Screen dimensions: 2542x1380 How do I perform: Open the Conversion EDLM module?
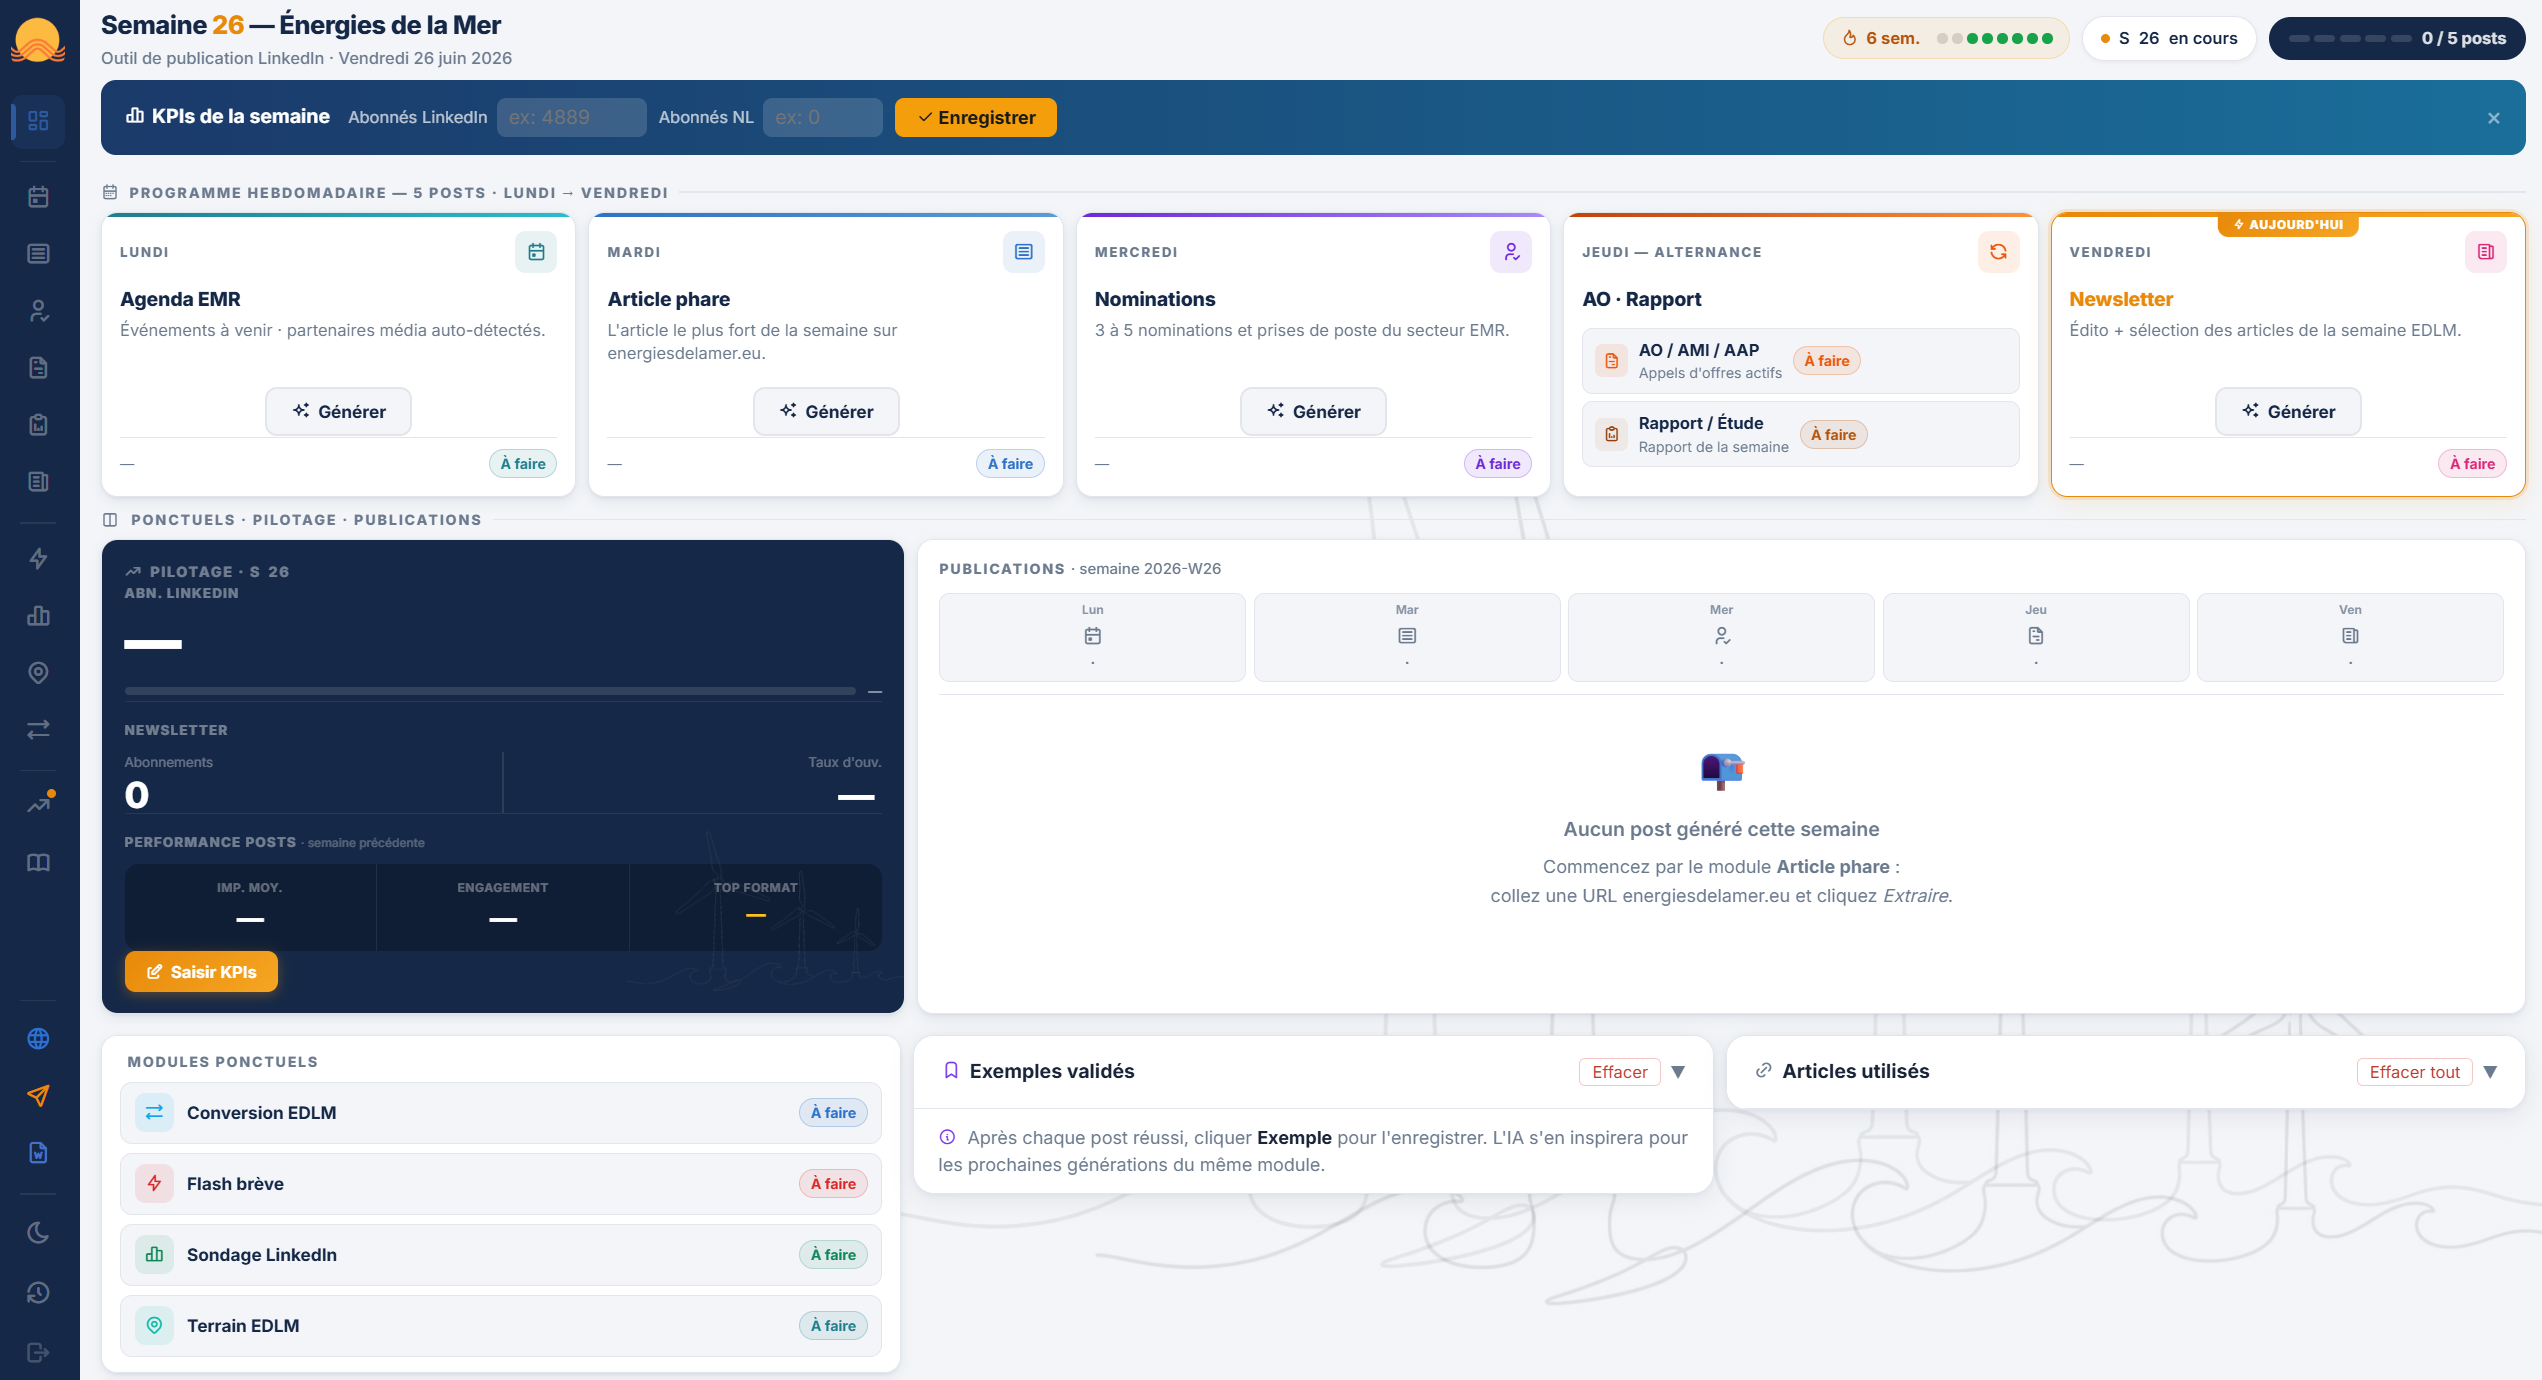coord(501,1113)
